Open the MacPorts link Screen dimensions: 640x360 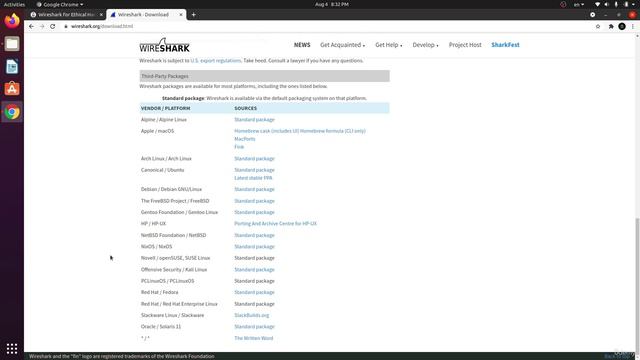point(244,139)
